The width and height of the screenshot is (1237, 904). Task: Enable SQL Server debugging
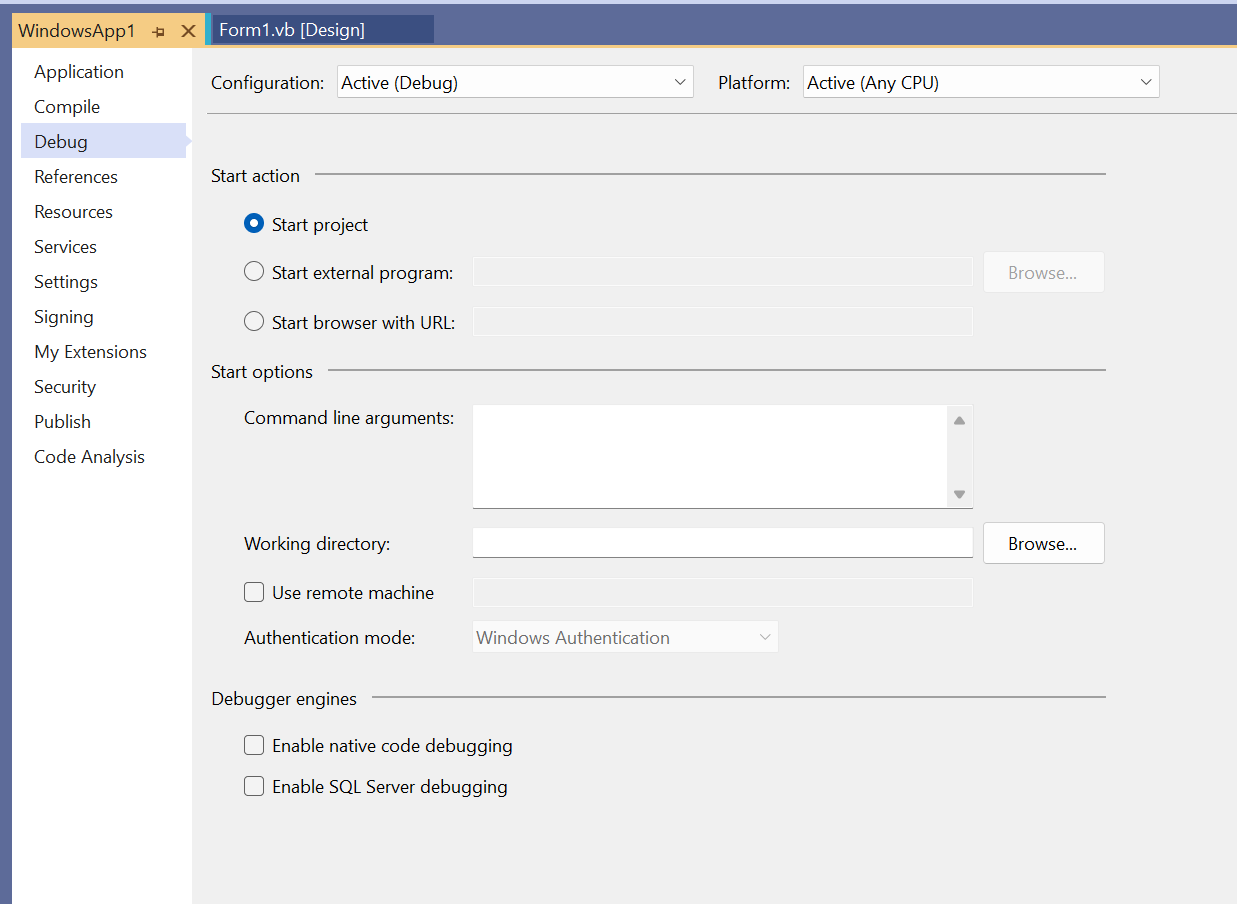pos(253,786)
